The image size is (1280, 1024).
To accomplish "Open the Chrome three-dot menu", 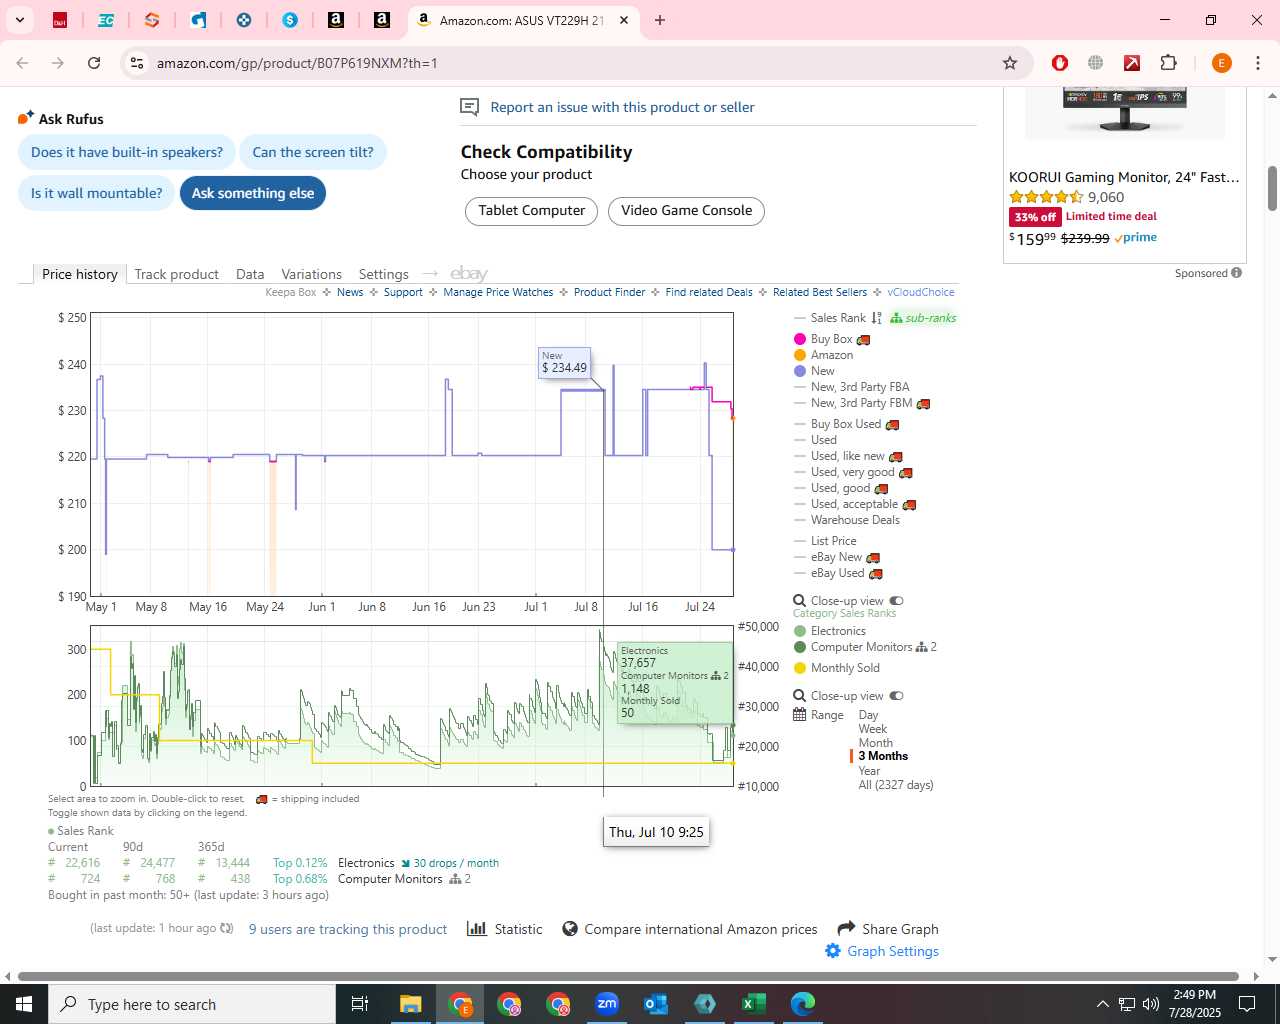I will (x=1257, y=63).
